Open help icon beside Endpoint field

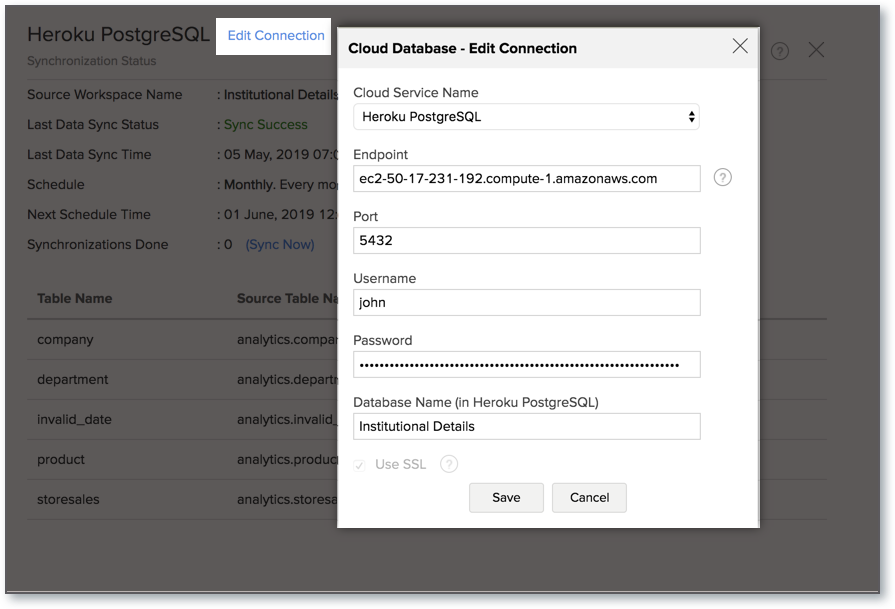[x=723, y=178]
